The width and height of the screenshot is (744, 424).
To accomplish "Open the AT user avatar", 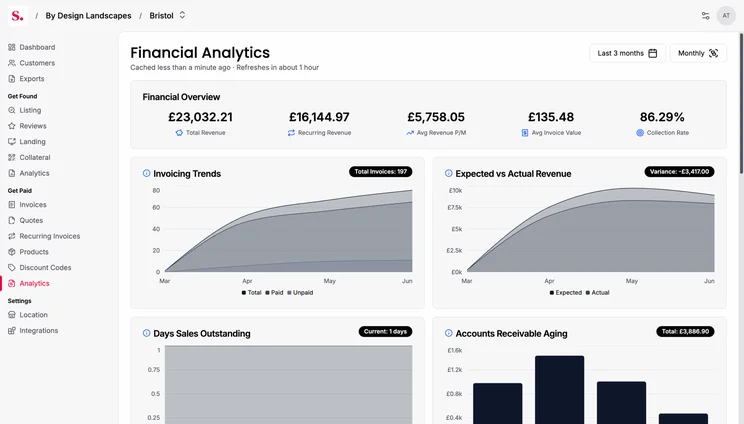I will (726, 16).
